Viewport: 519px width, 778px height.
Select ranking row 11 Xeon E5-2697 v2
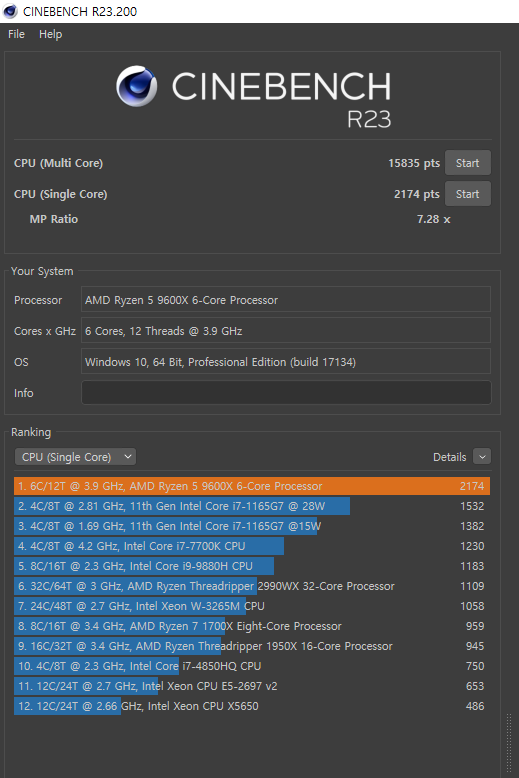(x=252, y=686)
